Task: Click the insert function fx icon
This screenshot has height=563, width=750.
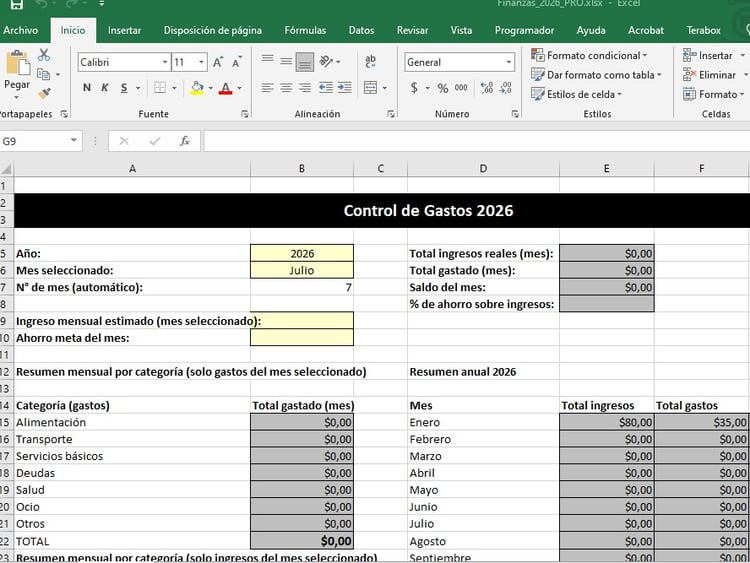Action: pyautogui.click(x=185, y=141)
